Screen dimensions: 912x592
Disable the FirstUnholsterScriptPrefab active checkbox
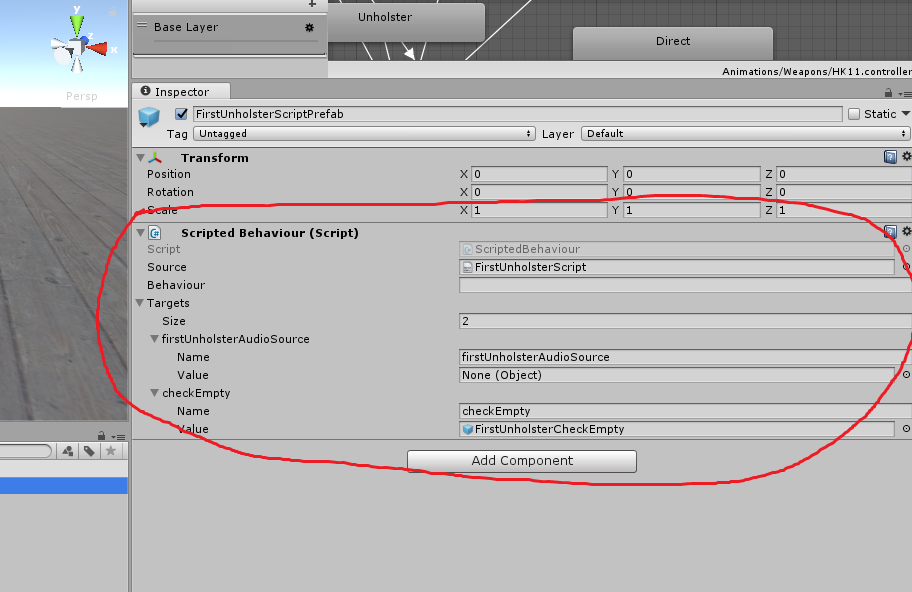[x=181, y=114]
